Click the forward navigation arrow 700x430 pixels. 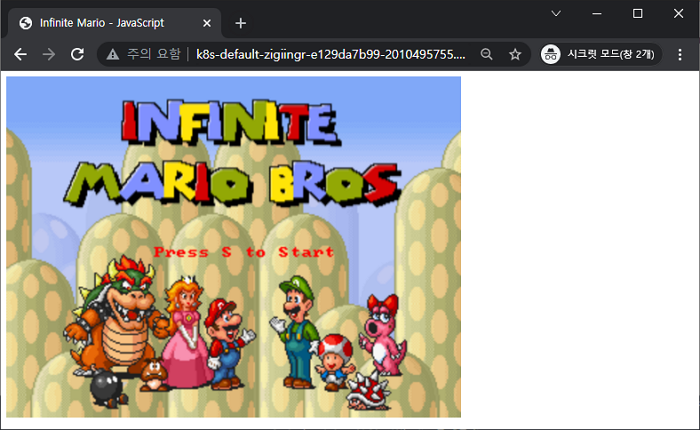[x=49, y=54]
